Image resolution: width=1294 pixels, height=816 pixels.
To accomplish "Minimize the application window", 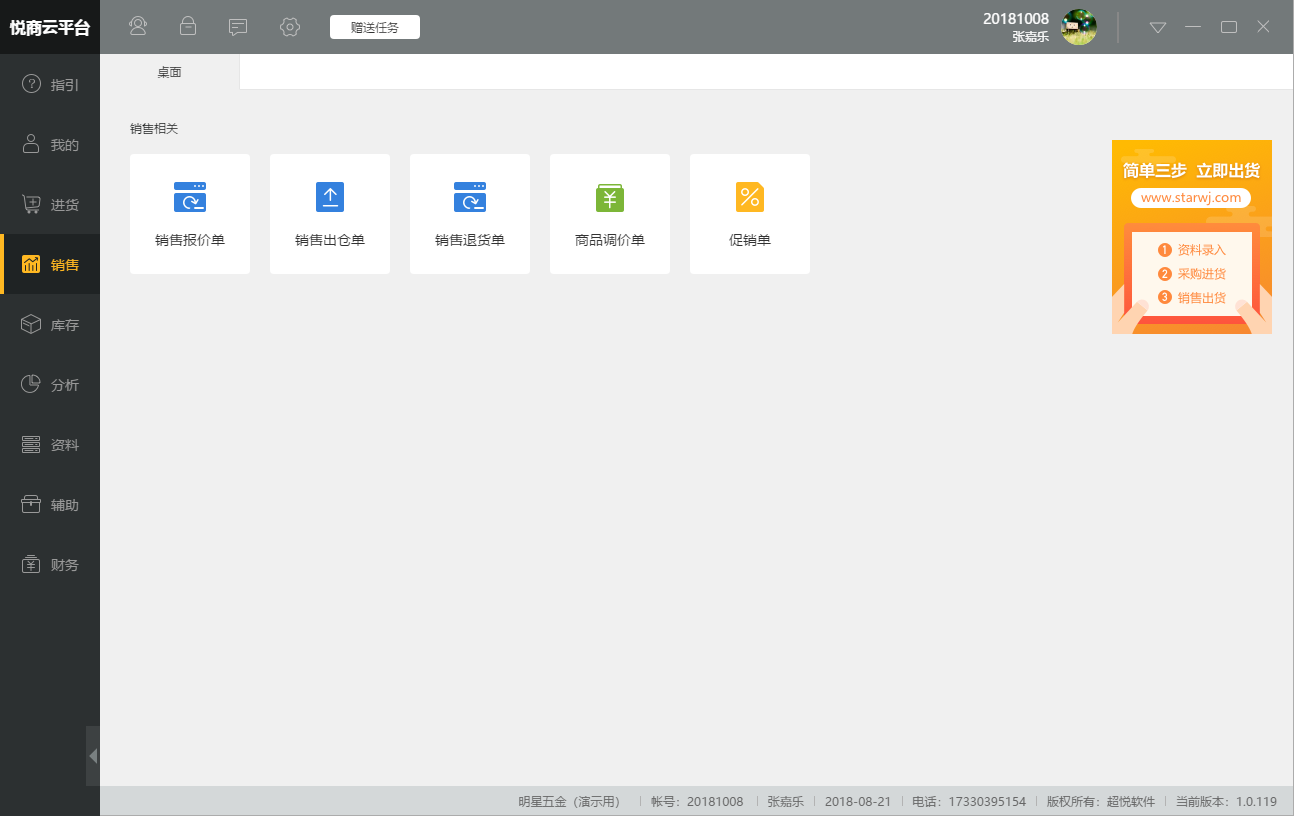I will click(x=1193, y=27).
